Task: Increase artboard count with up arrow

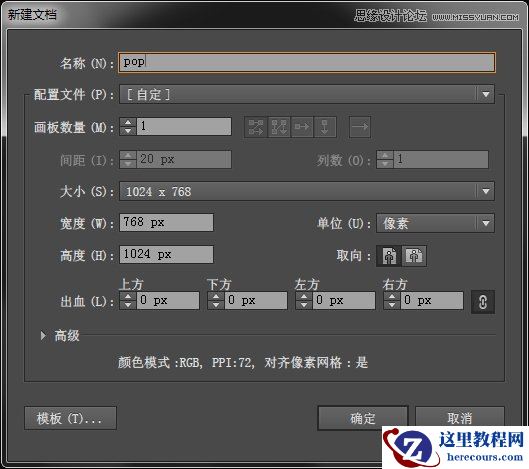Action: (x=128, y=123)
